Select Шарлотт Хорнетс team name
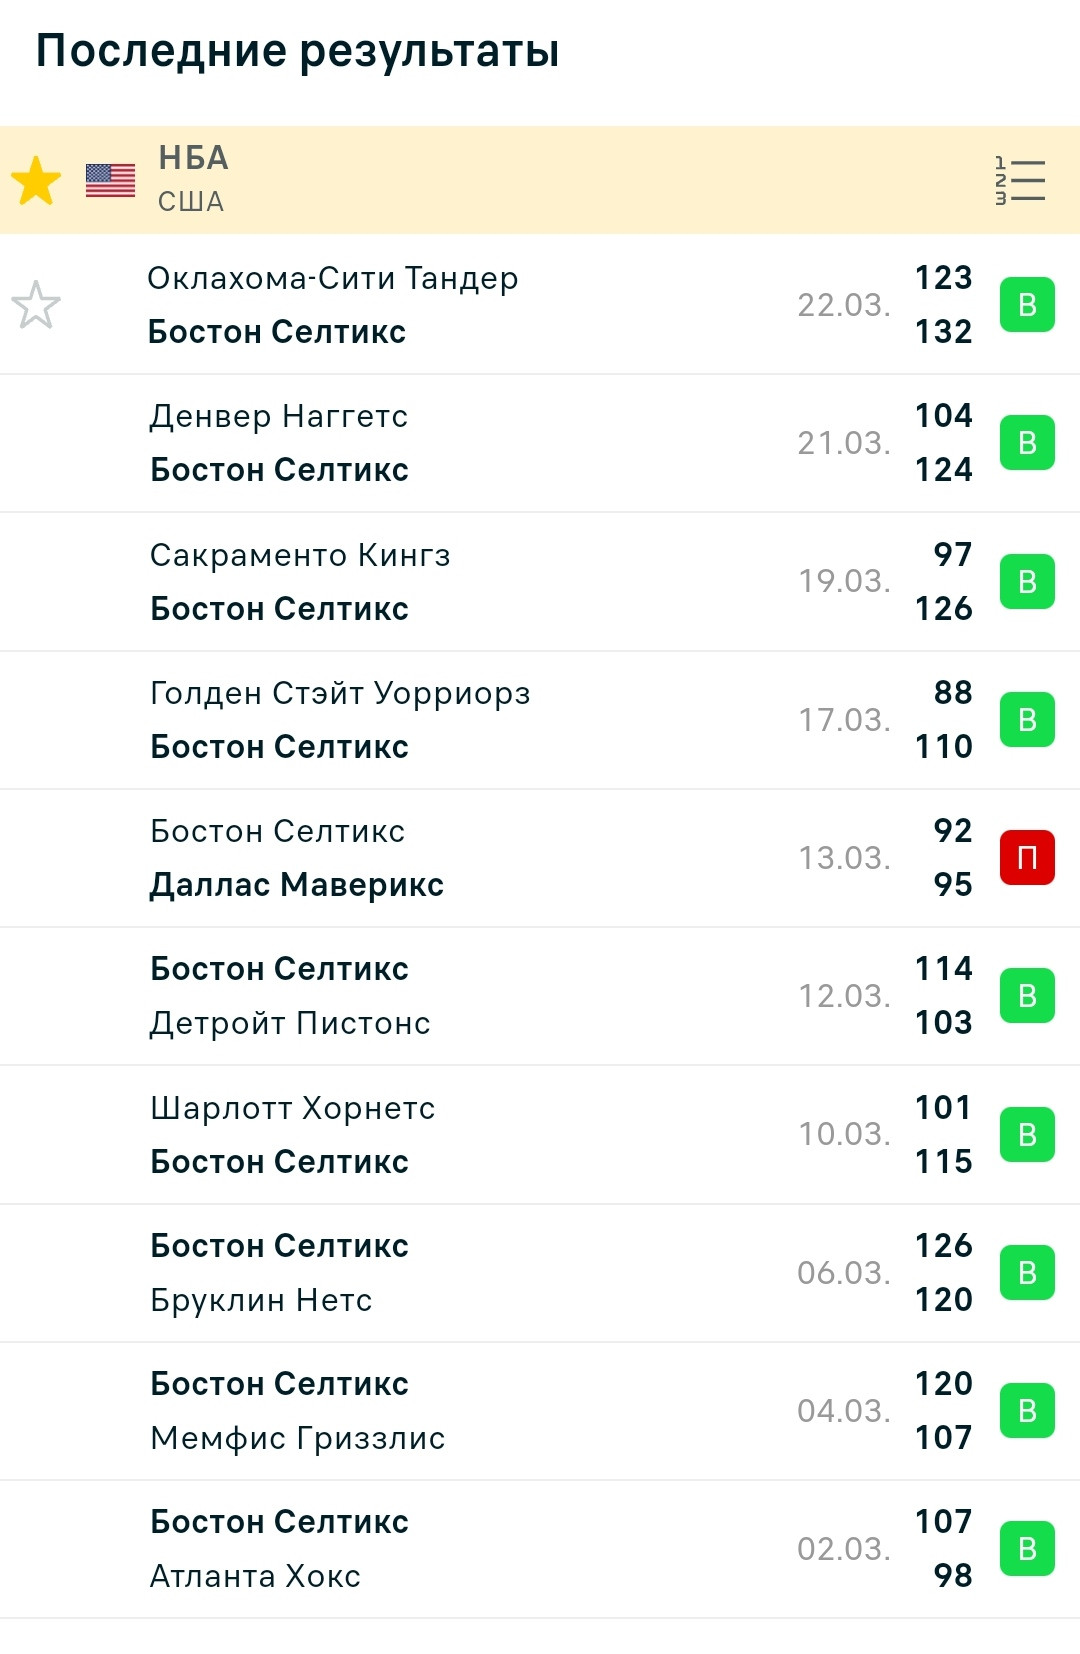Viewport: 1080px width, 1654px height. click(293, 1108)
